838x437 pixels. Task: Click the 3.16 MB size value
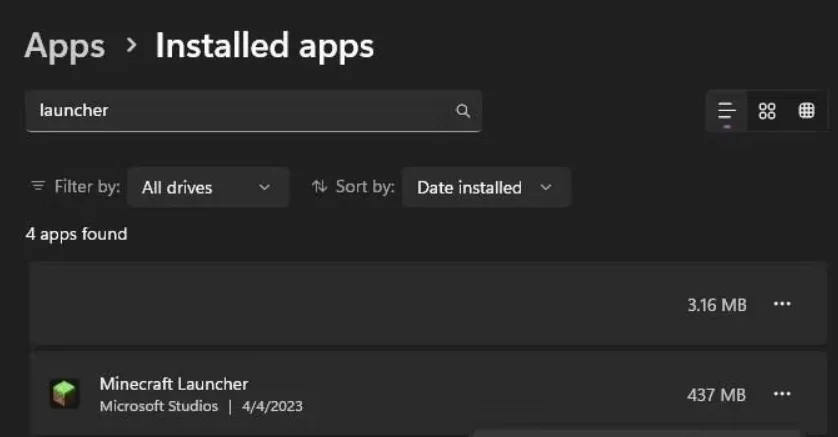[717, 305]
